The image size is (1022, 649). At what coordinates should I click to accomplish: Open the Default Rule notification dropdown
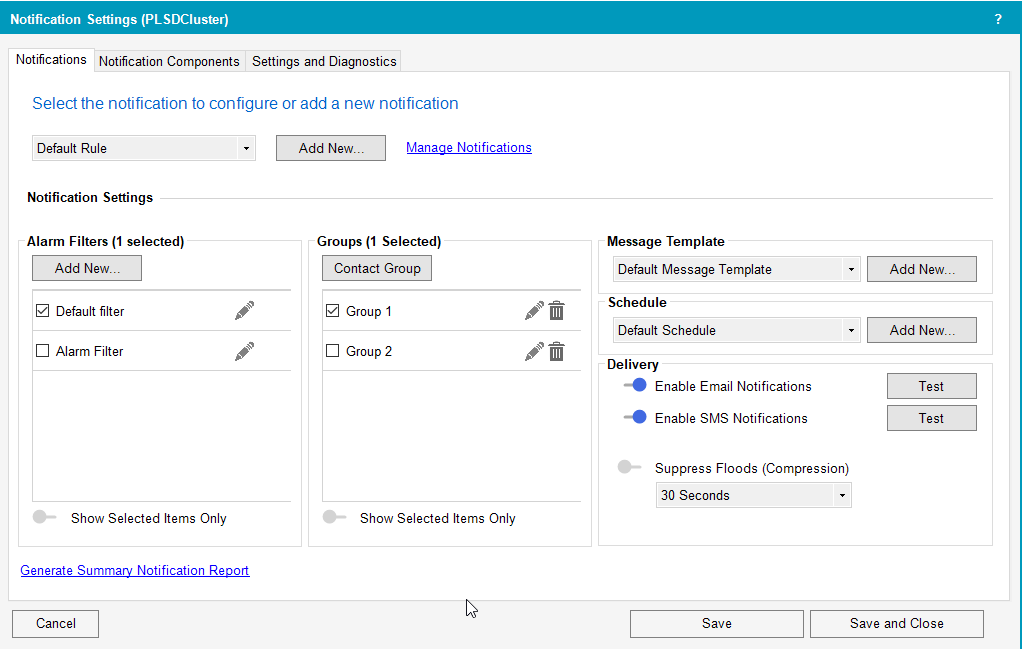coord(144,148)
